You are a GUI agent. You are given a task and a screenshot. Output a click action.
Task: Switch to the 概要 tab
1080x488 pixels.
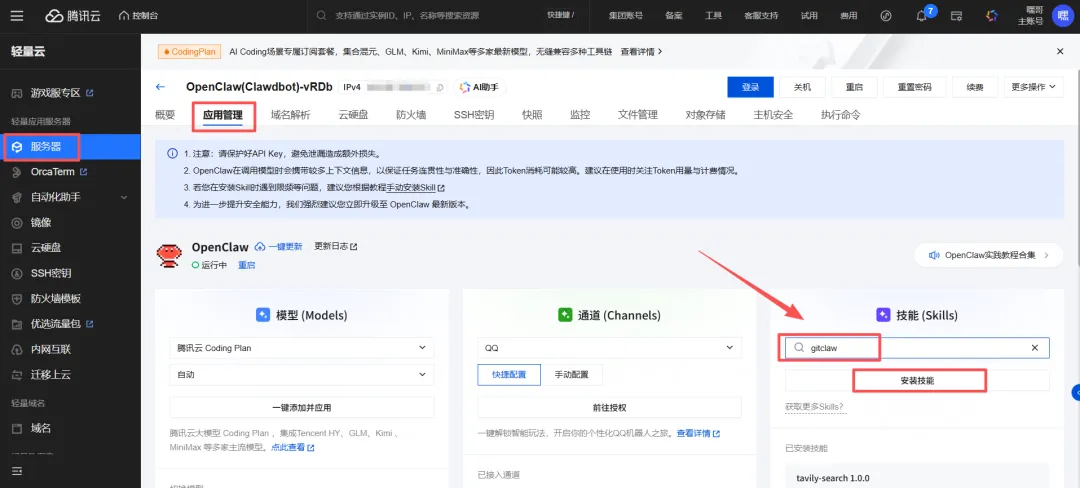pos(165,115)
